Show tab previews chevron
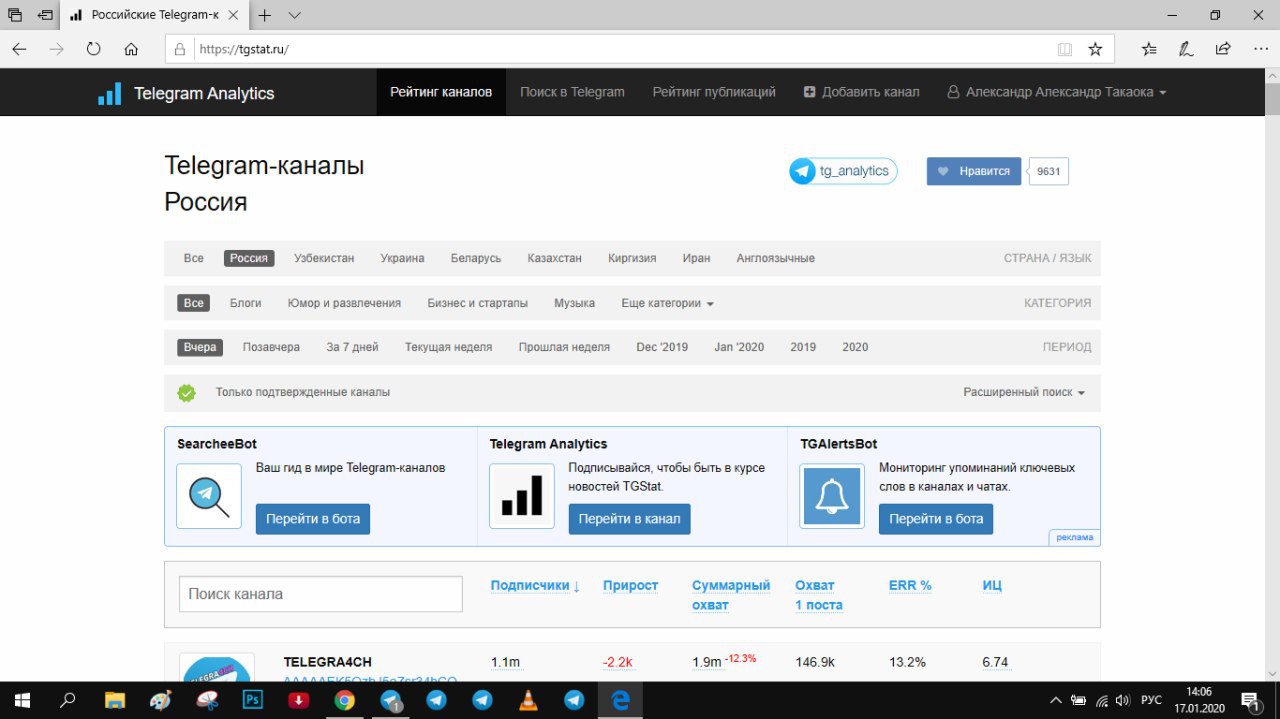Screen dimensions: 1280x719 click(294, 16)
